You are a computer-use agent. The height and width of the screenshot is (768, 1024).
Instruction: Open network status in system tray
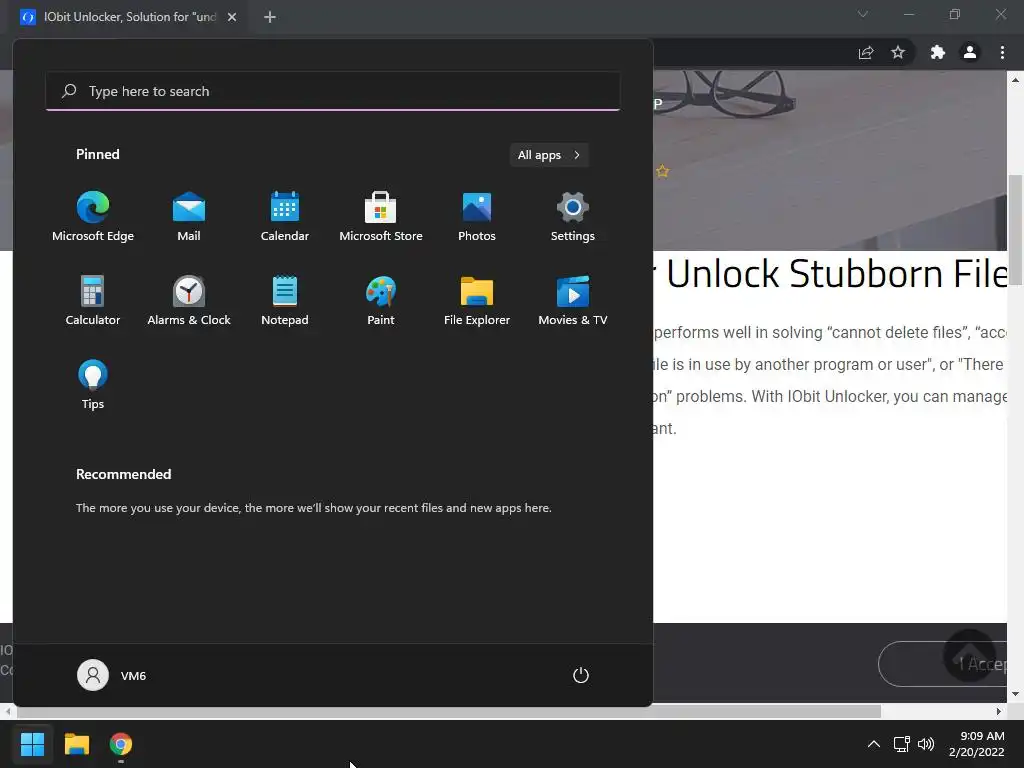902,744
